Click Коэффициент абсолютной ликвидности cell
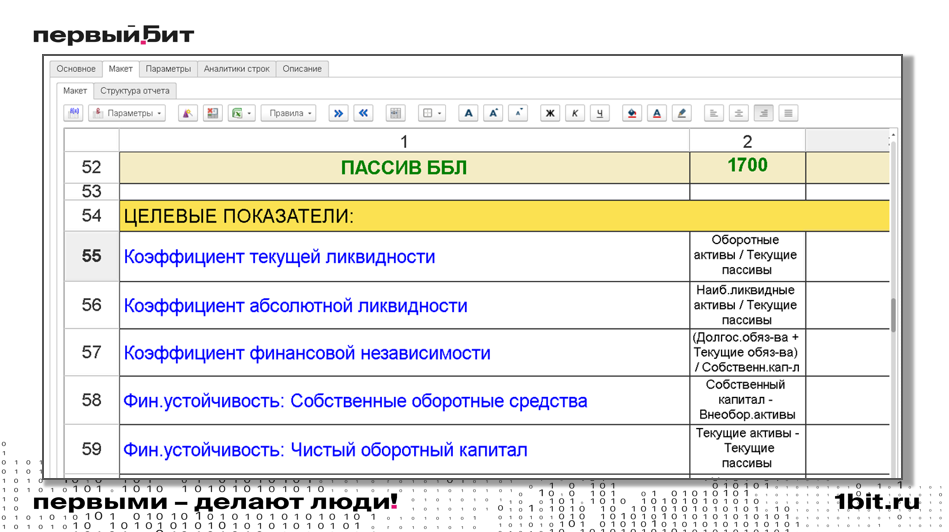 click(x=404, y=305)
